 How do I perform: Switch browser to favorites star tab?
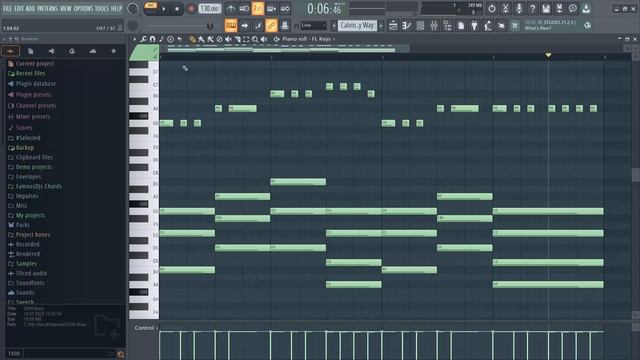(113, 51)
